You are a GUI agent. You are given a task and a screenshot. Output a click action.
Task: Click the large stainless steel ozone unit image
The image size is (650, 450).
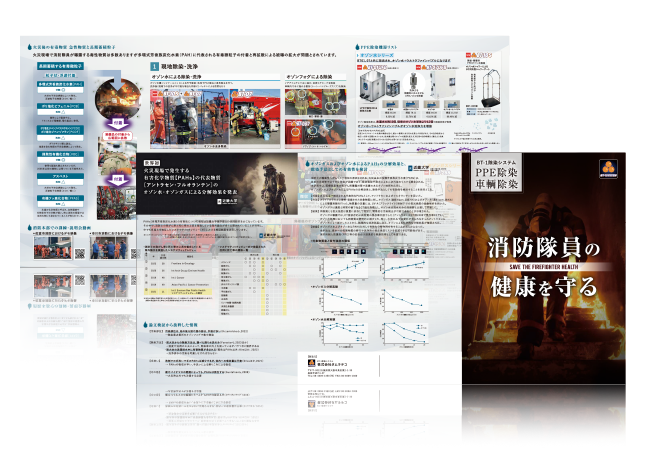click(371, 85)
